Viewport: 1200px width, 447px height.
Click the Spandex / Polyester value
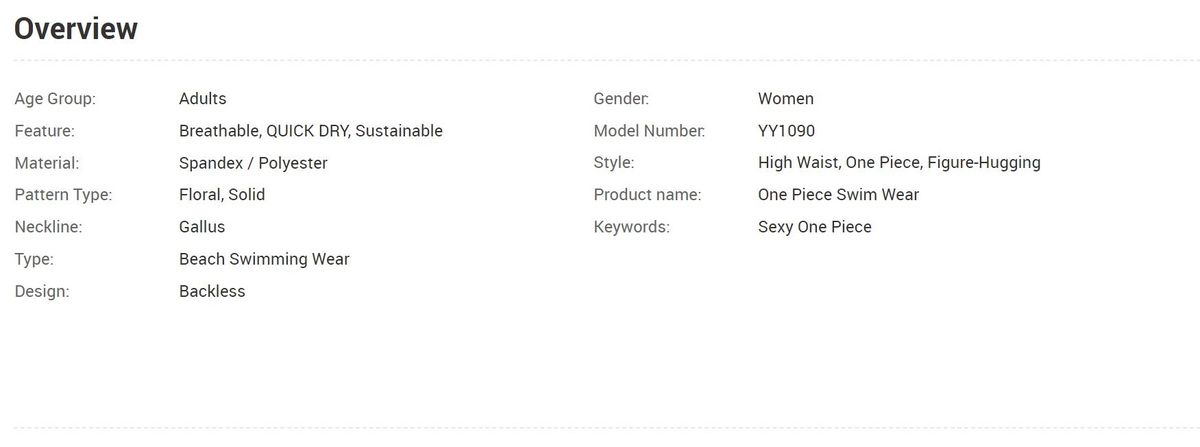click(x=253, y=163)
